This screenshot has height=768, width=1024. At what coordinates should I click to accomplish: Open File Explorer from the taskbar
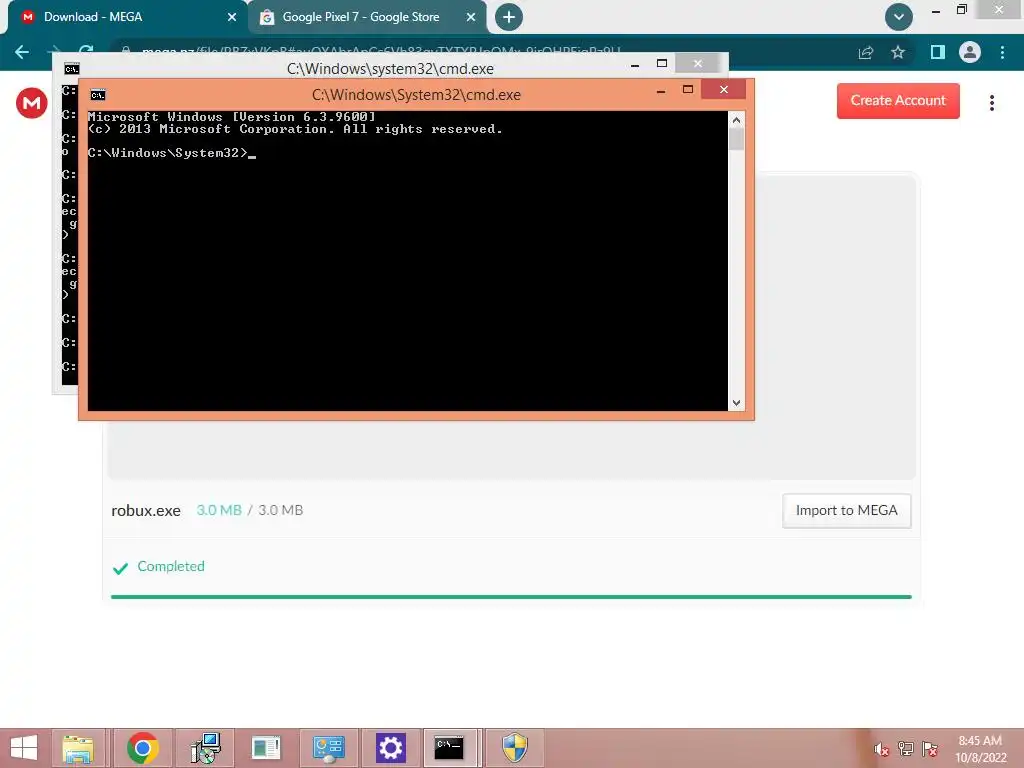click(x=78, y=748)
